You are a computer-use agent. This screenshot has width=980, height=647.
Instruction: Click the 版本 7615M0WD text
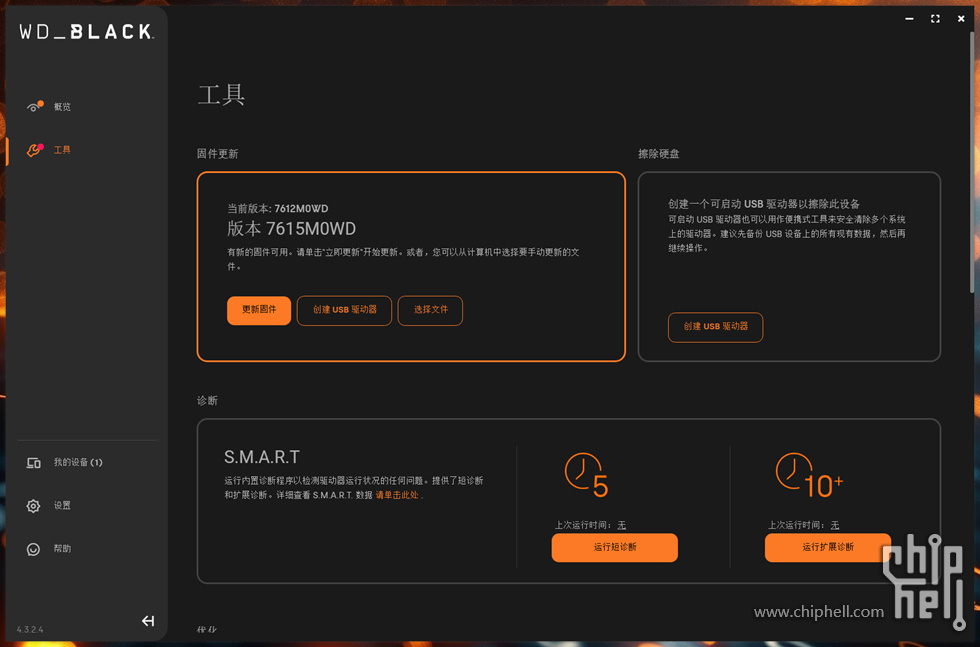coord(291,229)
